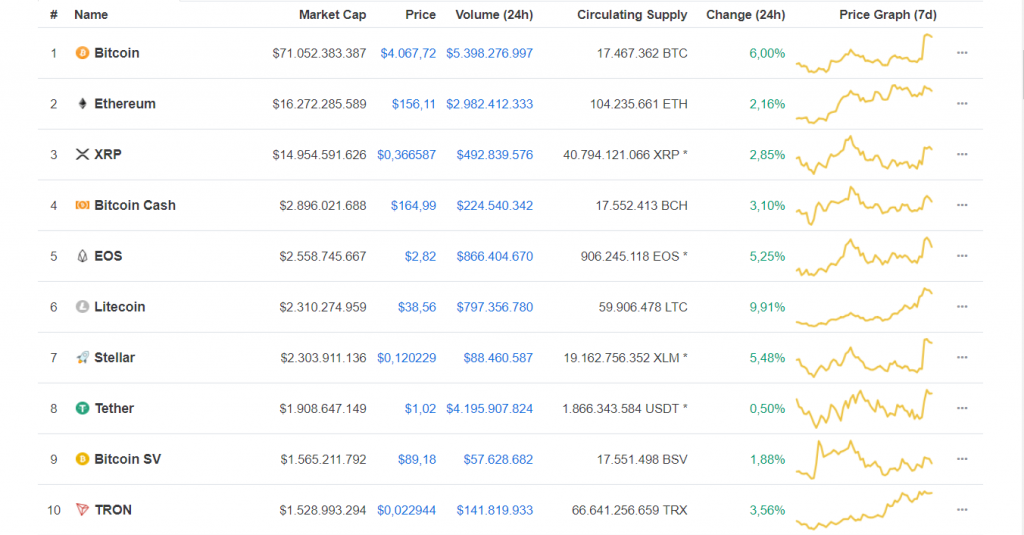The height and width of the screenshot is (535, 1024).
Task: Click TRON's 7-day price graph
Action: click(x=865, y=510)
